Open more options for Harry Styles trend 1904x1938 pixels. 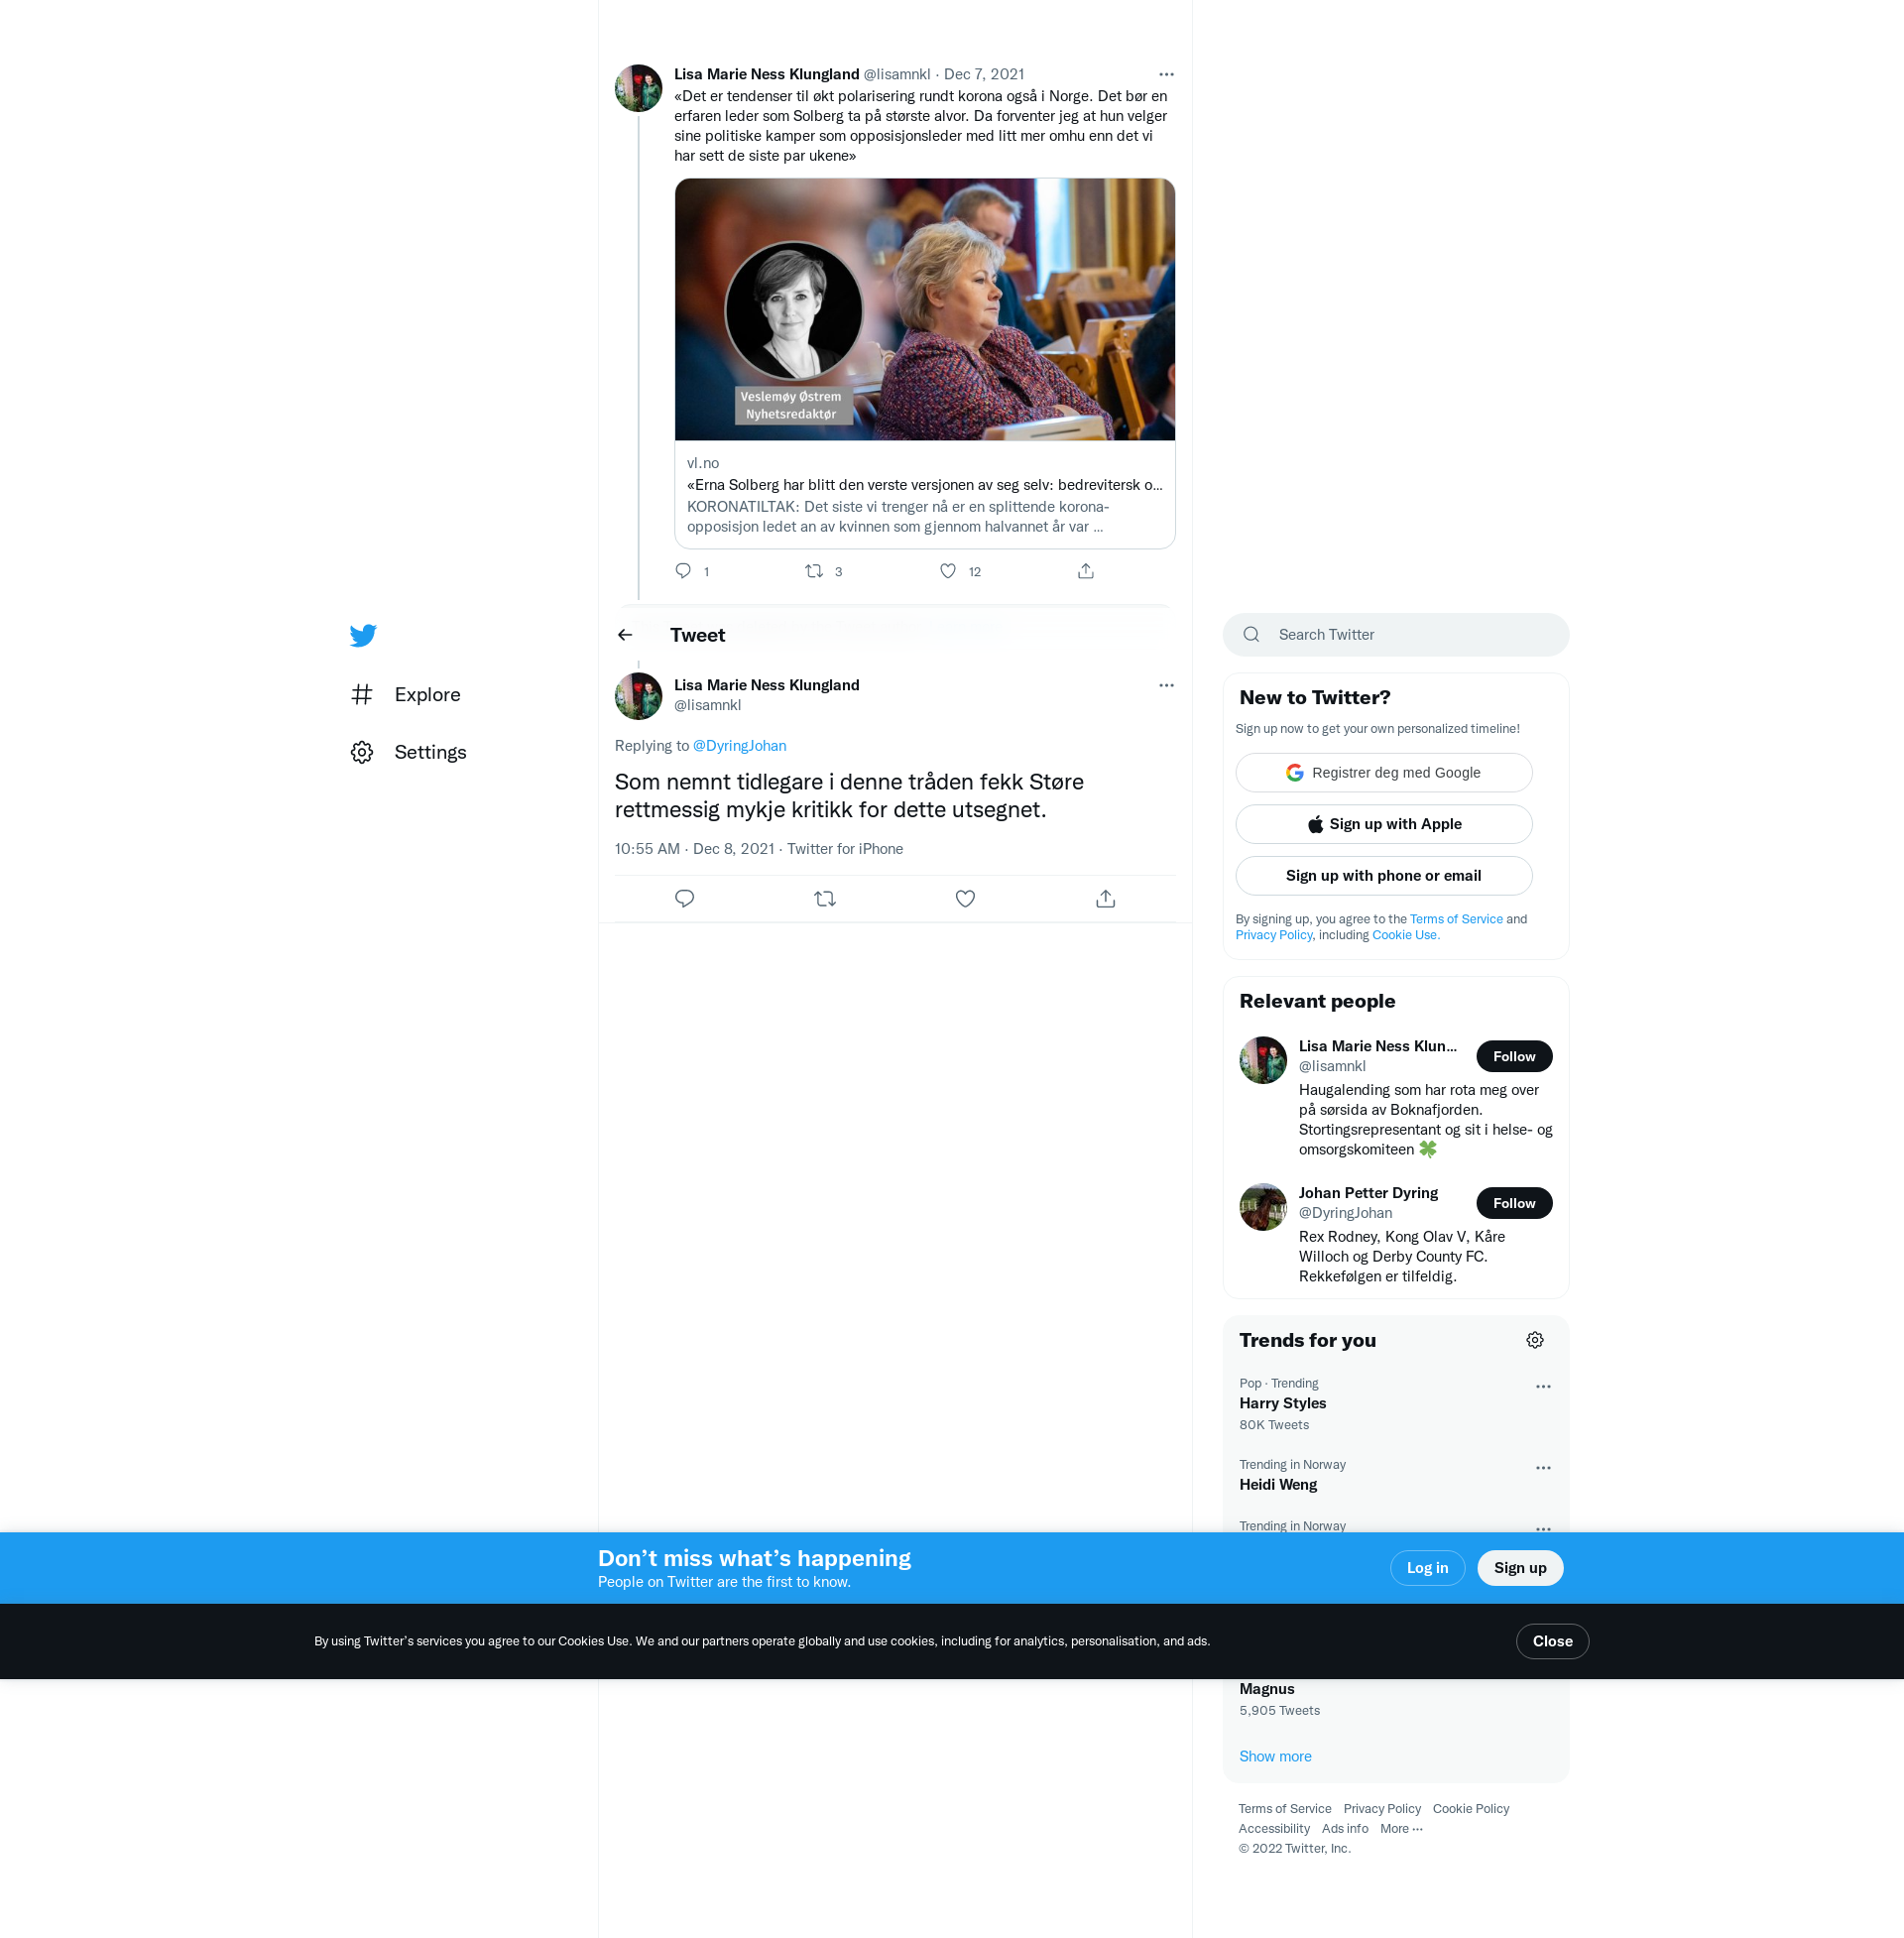point(1543,1387)
